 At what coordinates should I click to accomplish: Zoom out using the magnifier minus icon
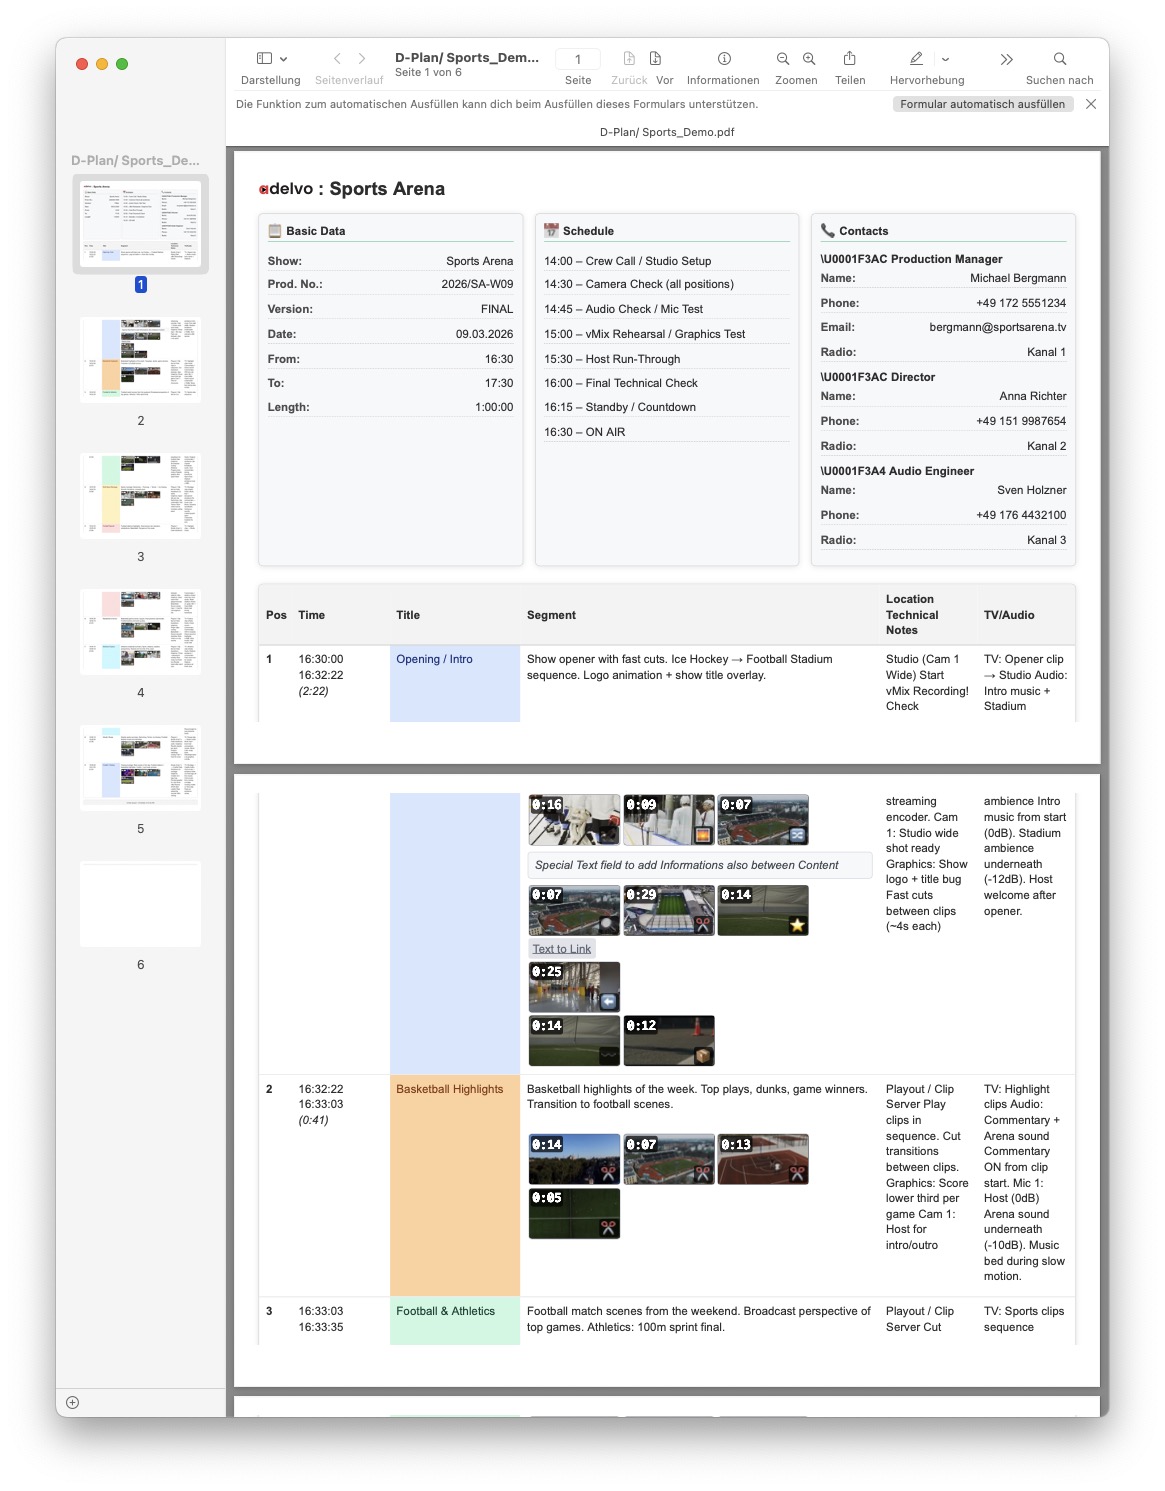coord(783,58)
